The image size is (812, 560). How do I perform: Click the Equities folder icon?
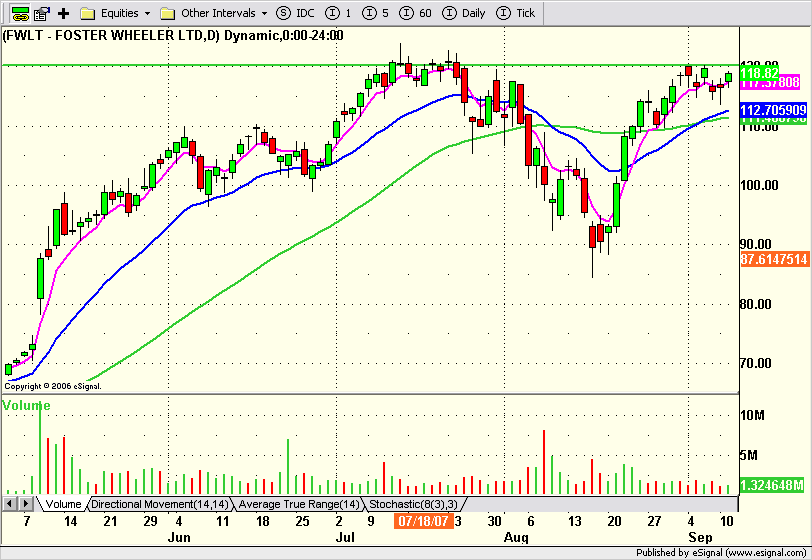click(88, 13)
